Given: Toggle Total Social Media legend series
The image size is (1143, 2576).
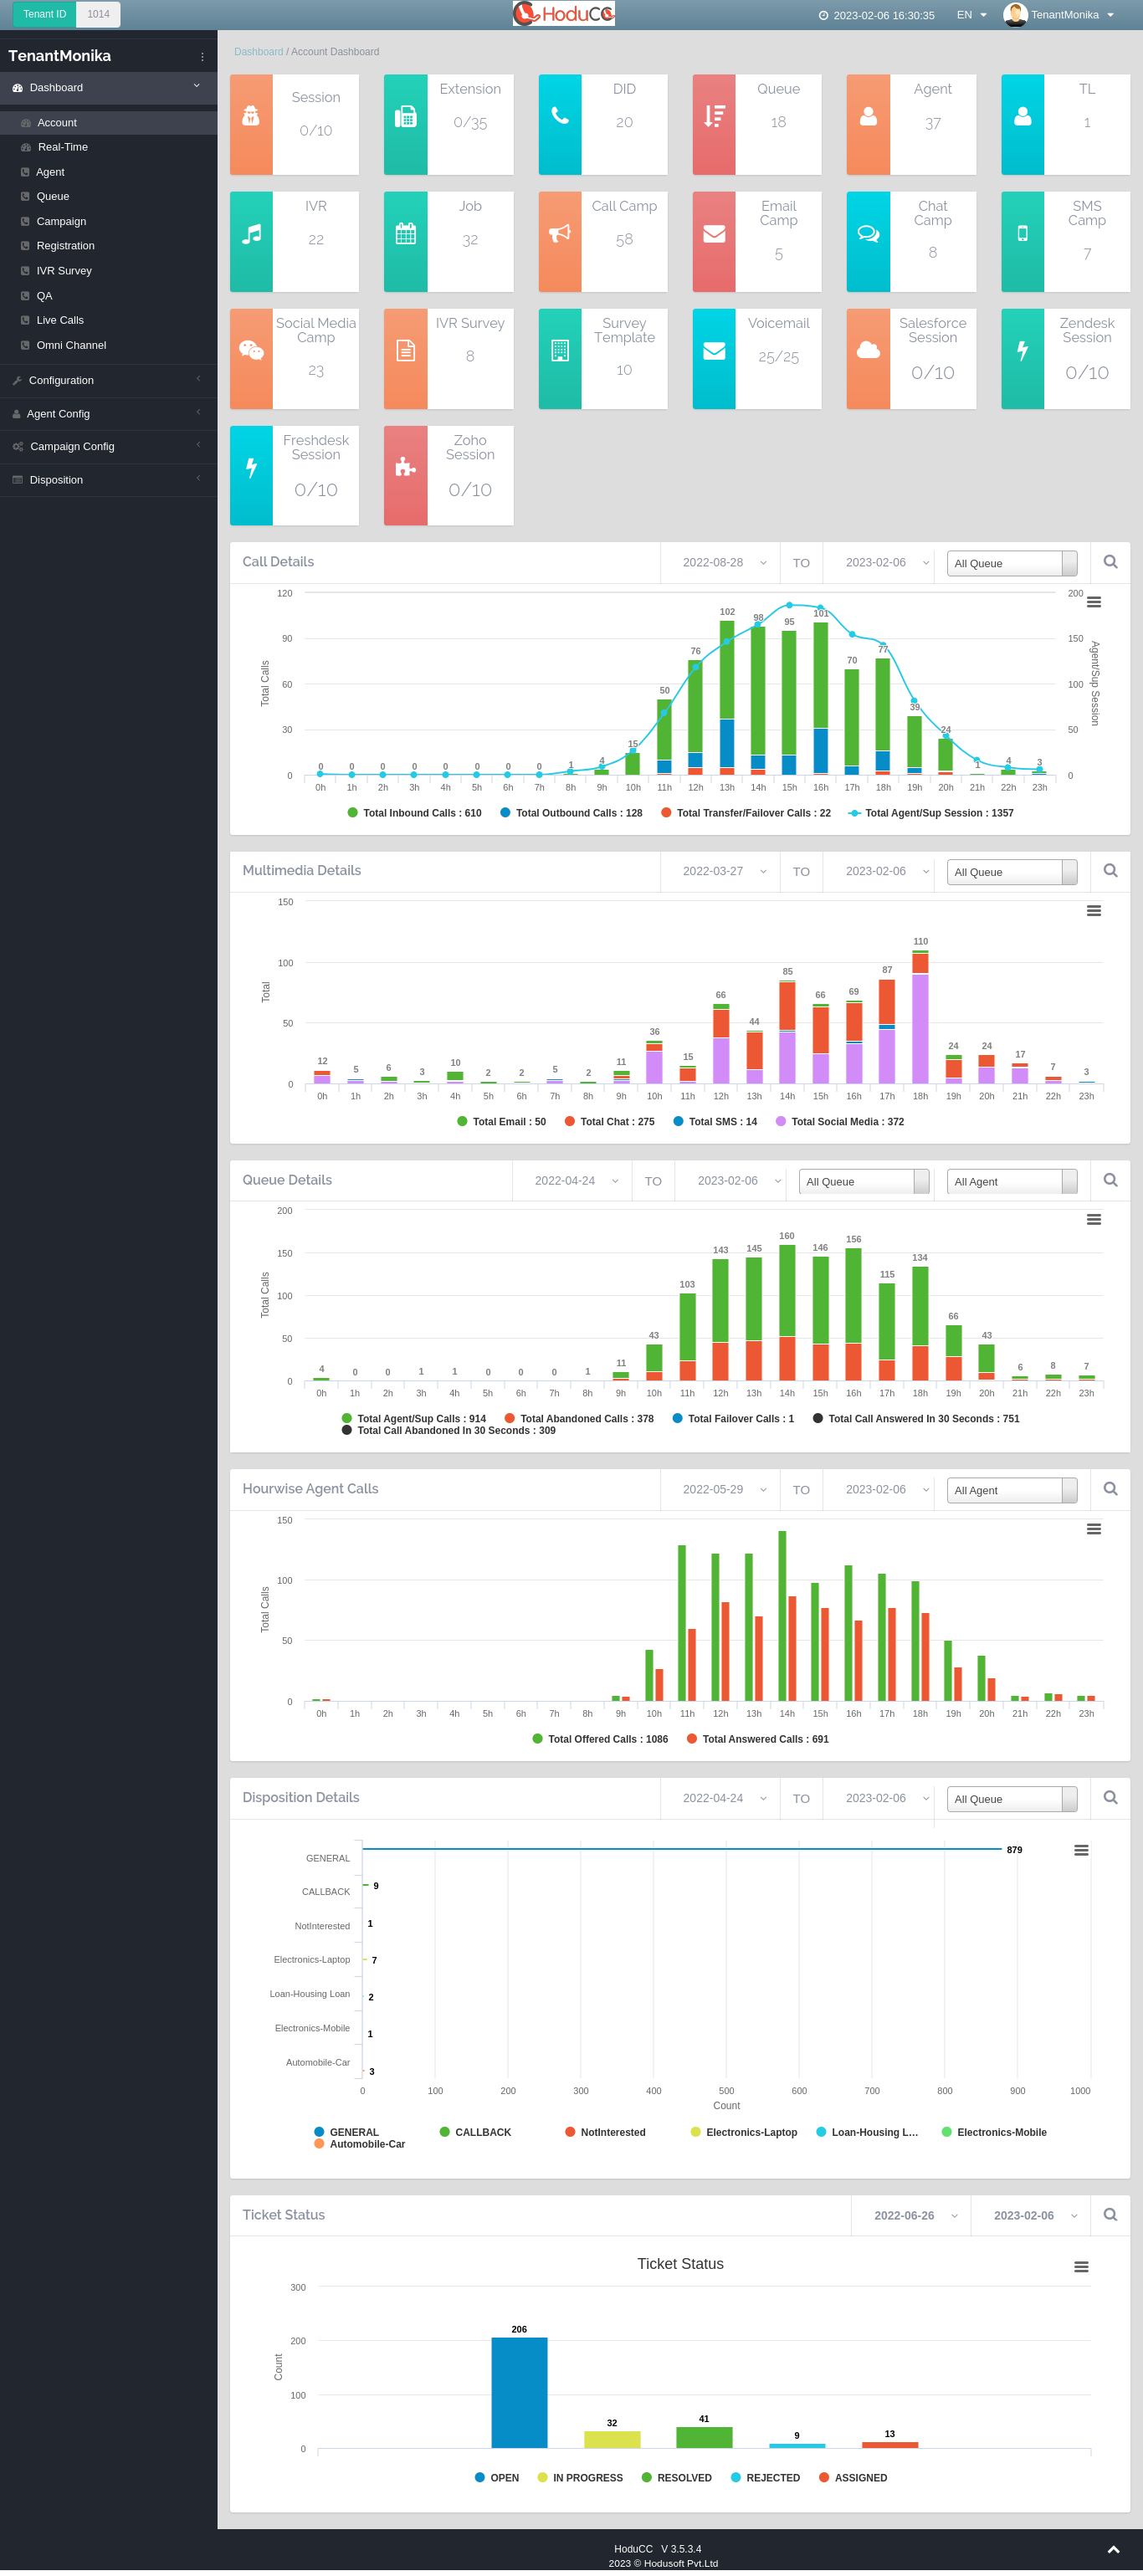Looking at the screenshot, I should coord(839,1122).
